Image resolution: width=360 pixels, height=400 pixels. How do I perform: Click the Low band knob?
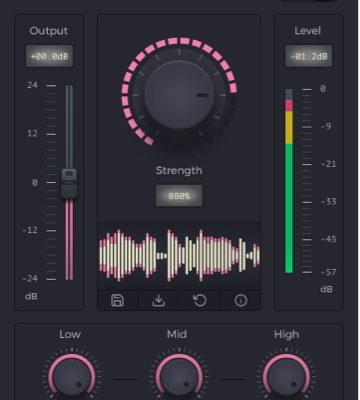pyautogui.click(x=71, y=377)
